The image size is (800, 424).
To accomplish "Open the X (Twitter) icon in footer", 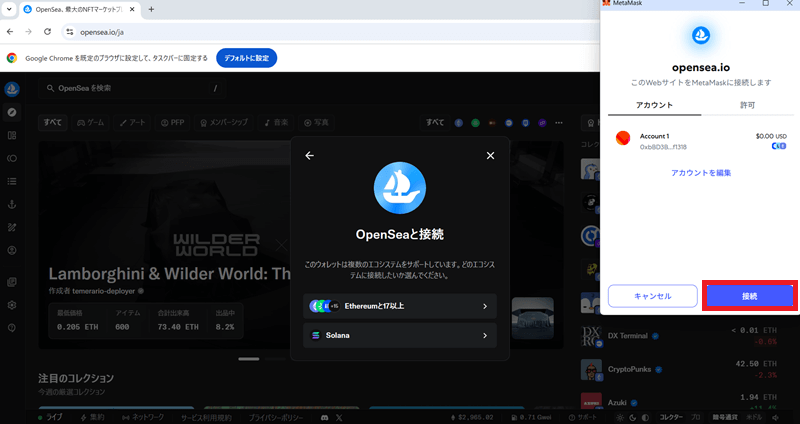I will click(339, 417).
